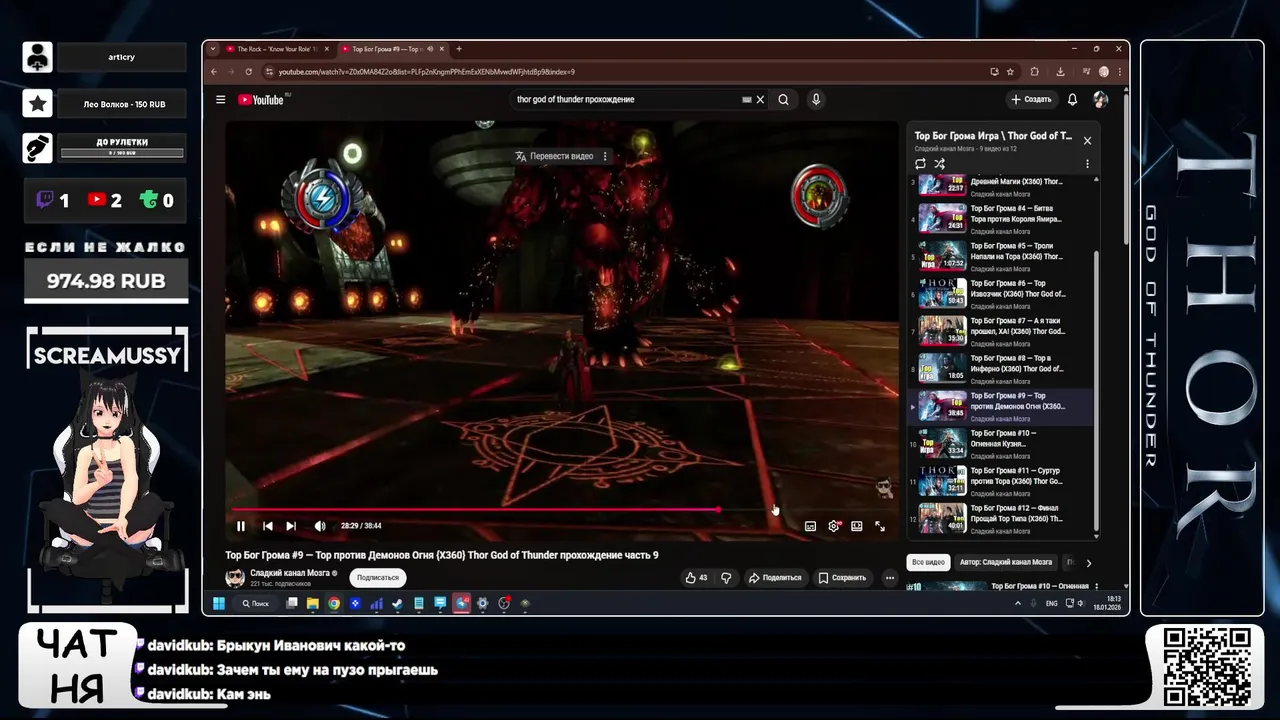Open options next to Перевести видео

(x=605, y=156)
